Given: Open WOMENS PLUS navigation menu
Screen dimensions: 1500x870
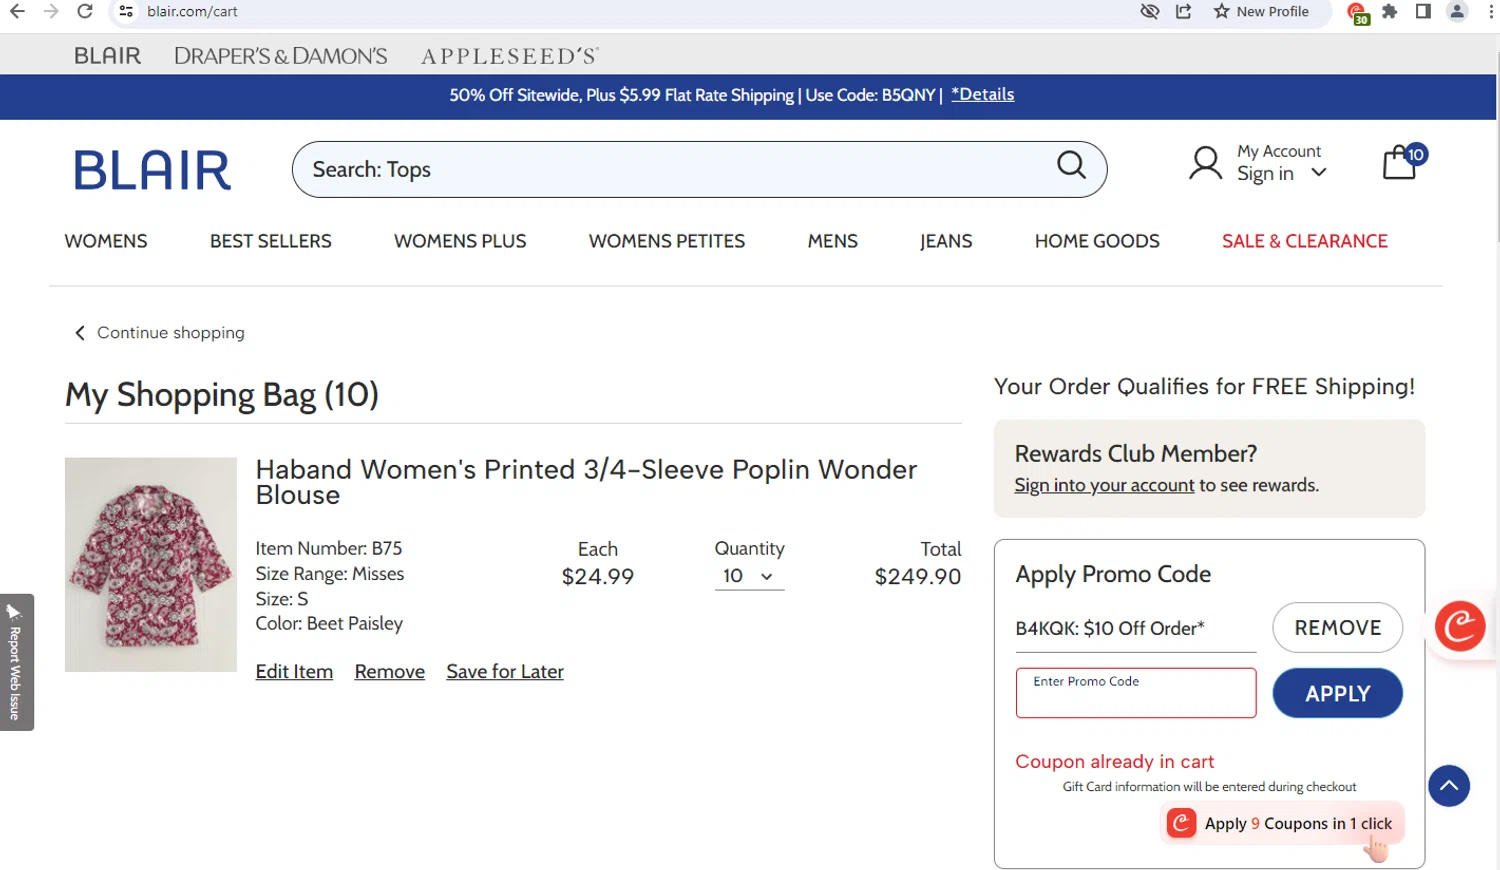Looking at the screenshot, I should click(x=460, y=241).
